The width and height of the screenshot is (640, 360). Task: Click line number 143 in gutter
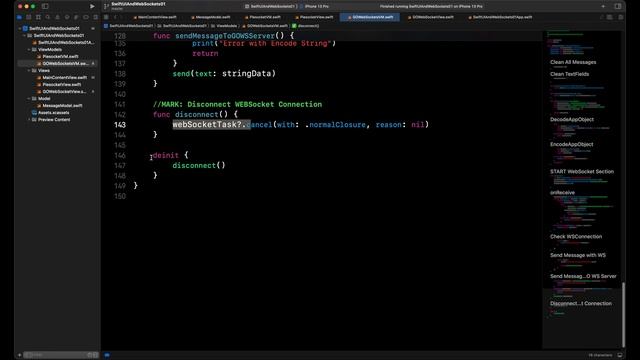click(120, 125)
